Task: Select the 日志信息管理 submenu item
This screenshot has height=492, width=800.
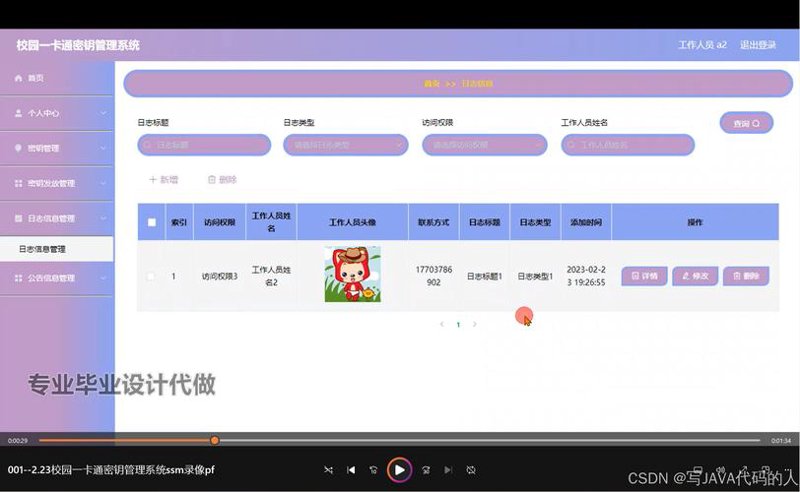Action: (x=57, y=249)
